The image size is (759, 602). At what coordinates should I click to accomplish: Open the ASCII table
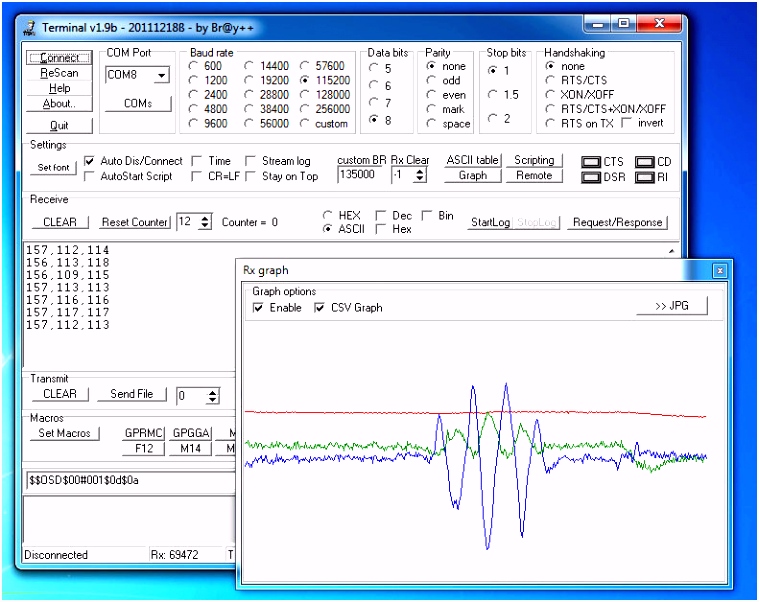472,160
